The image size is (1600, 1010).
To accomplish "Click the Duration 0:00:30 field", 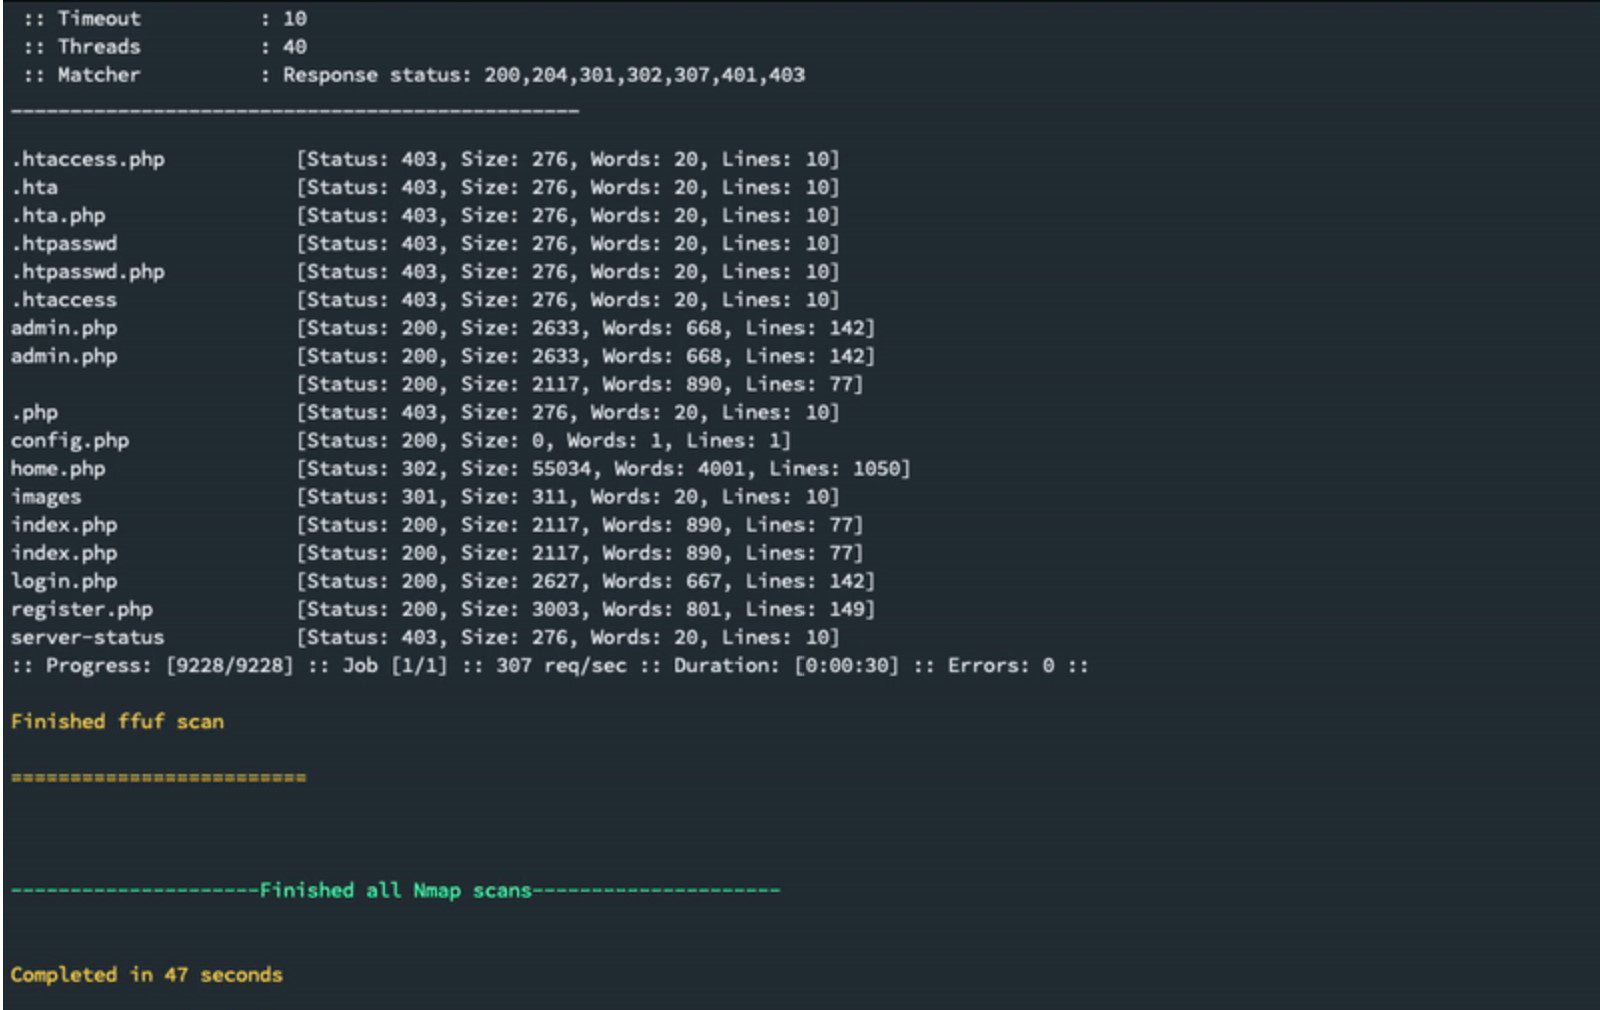I will (786, 665).
